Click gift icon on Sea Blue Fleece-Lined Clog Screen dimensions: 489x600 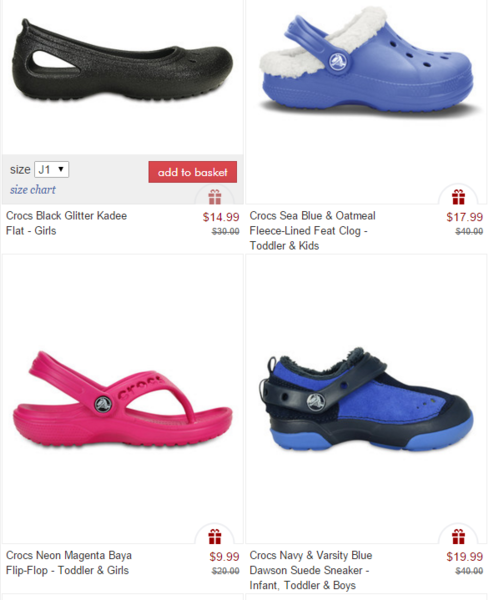(x=458, y=197)
